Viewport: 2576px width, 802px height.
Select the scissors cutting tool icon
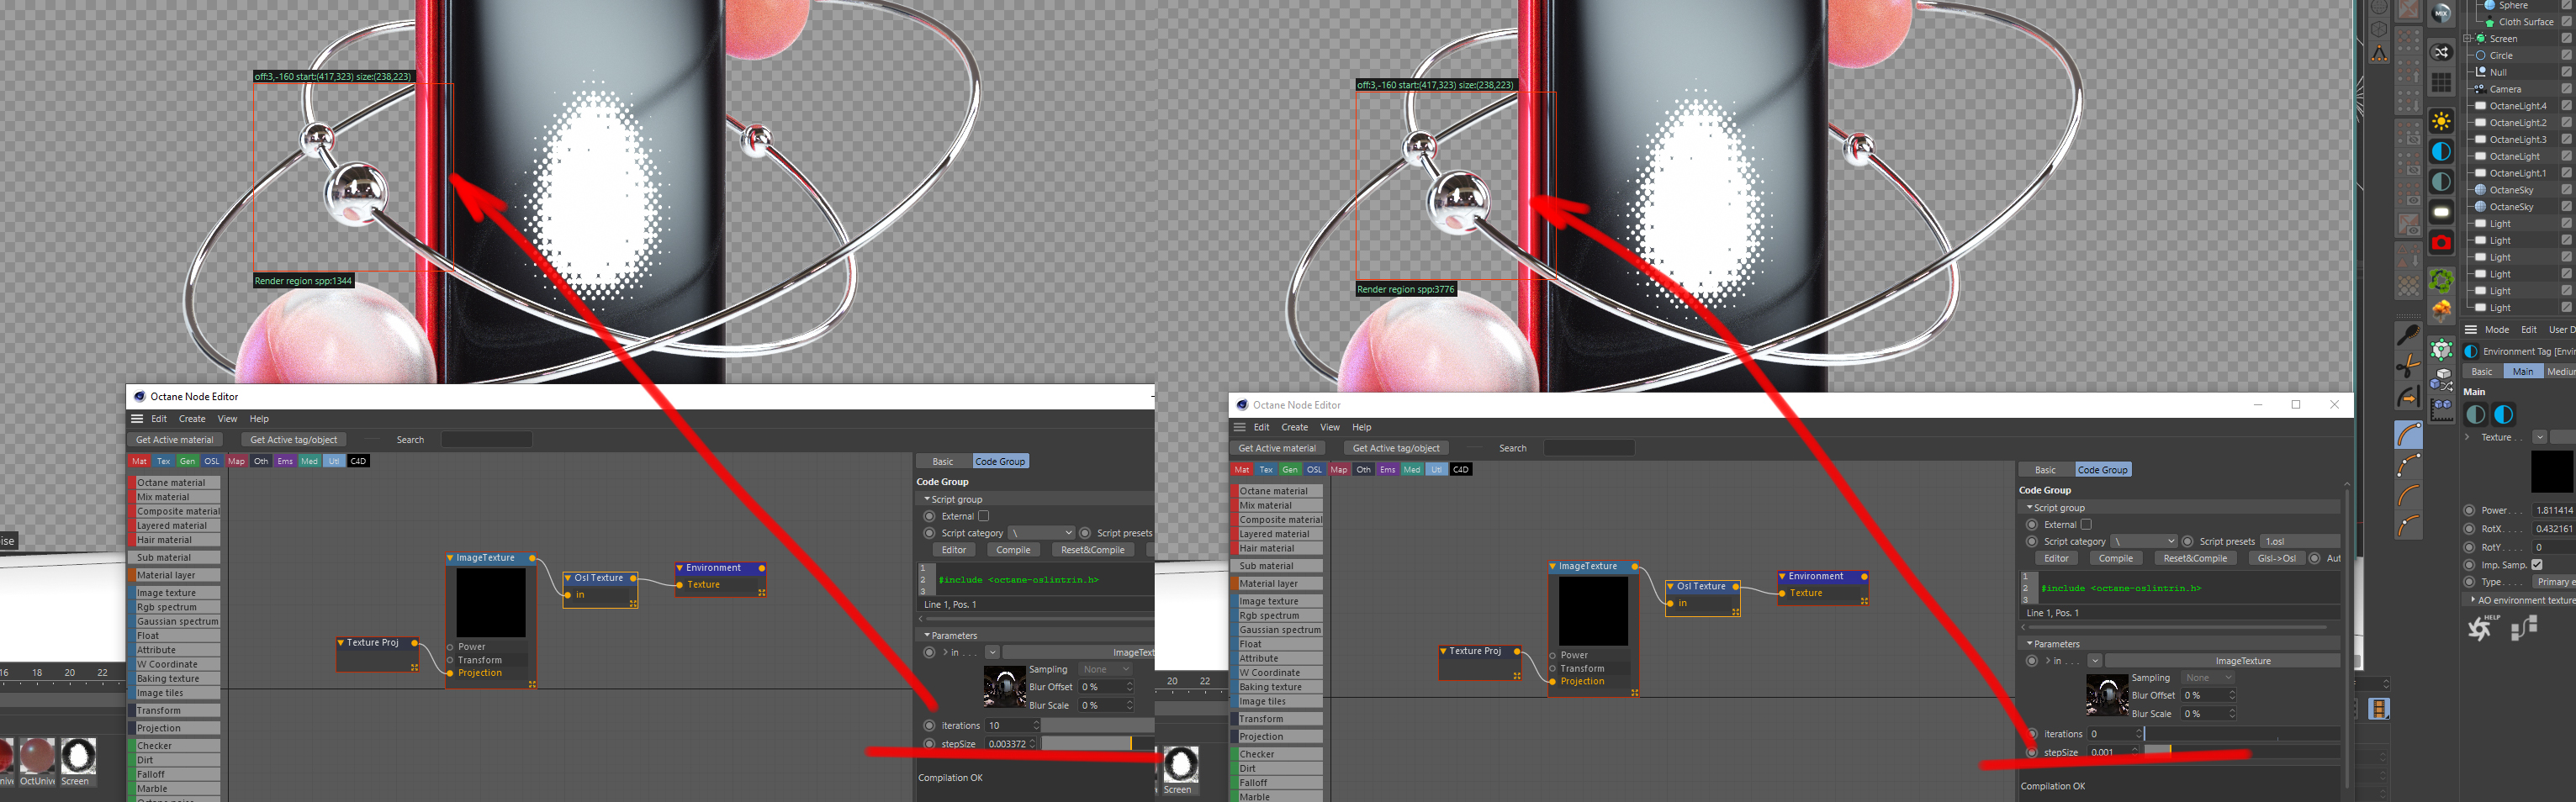pyautogui.click(x=2408, y=366)
